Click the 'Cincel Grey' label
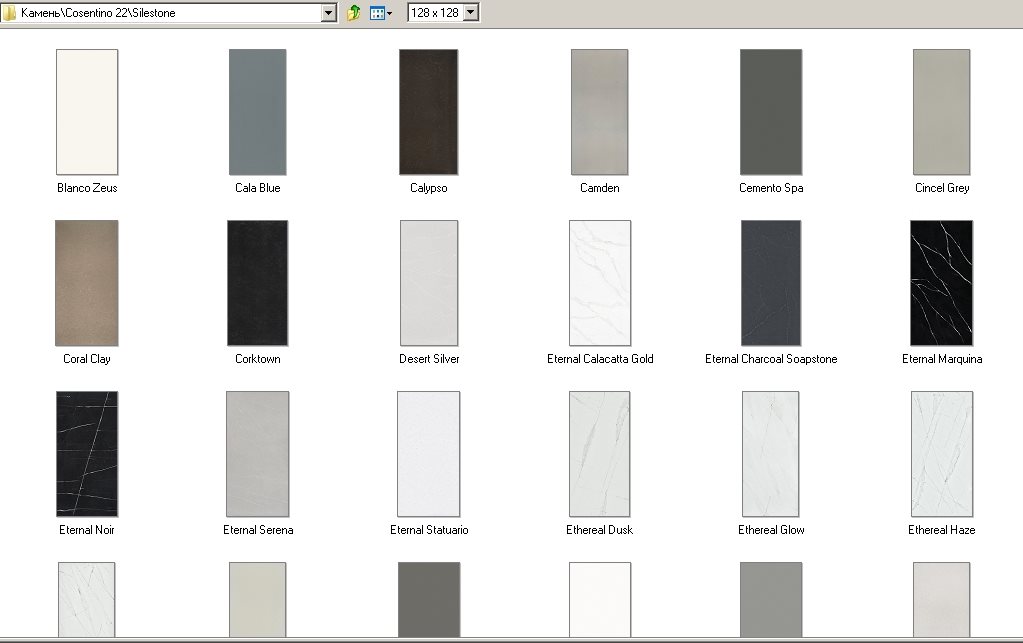 pos(942,188)
